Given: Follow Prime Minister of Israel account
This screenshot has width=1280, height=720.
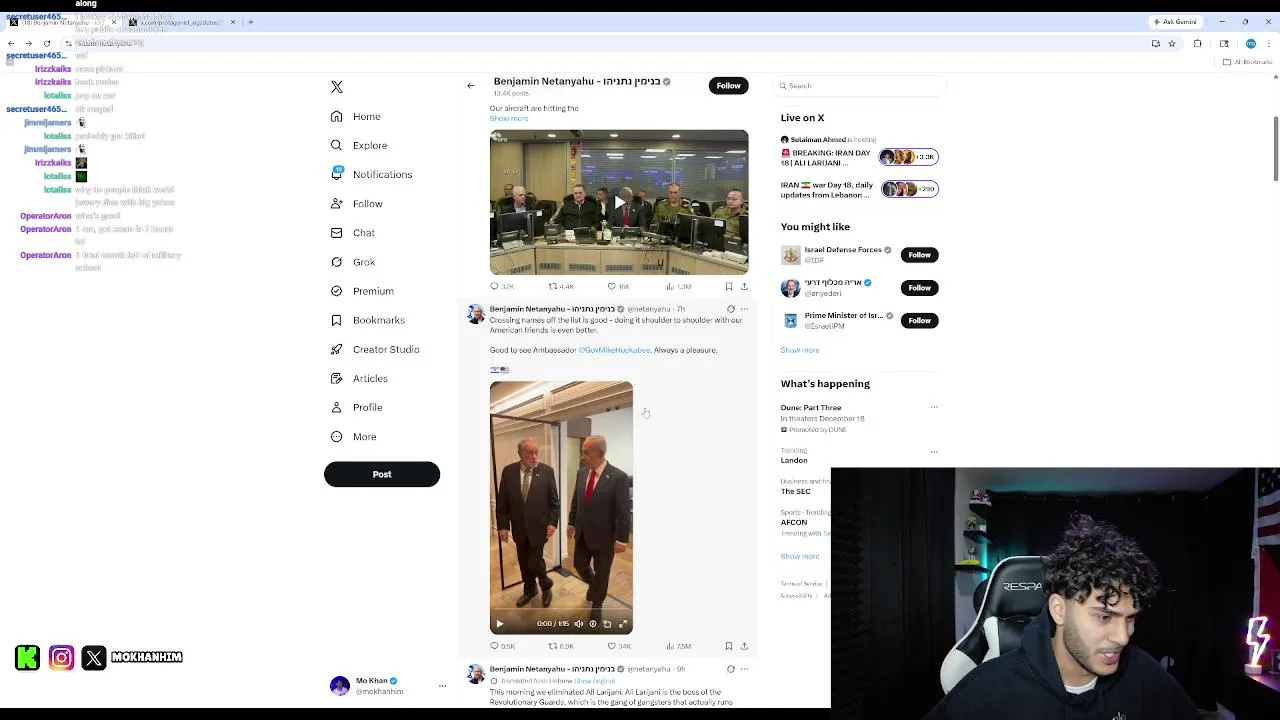Looking at the screenshot, I should point(919,320).
